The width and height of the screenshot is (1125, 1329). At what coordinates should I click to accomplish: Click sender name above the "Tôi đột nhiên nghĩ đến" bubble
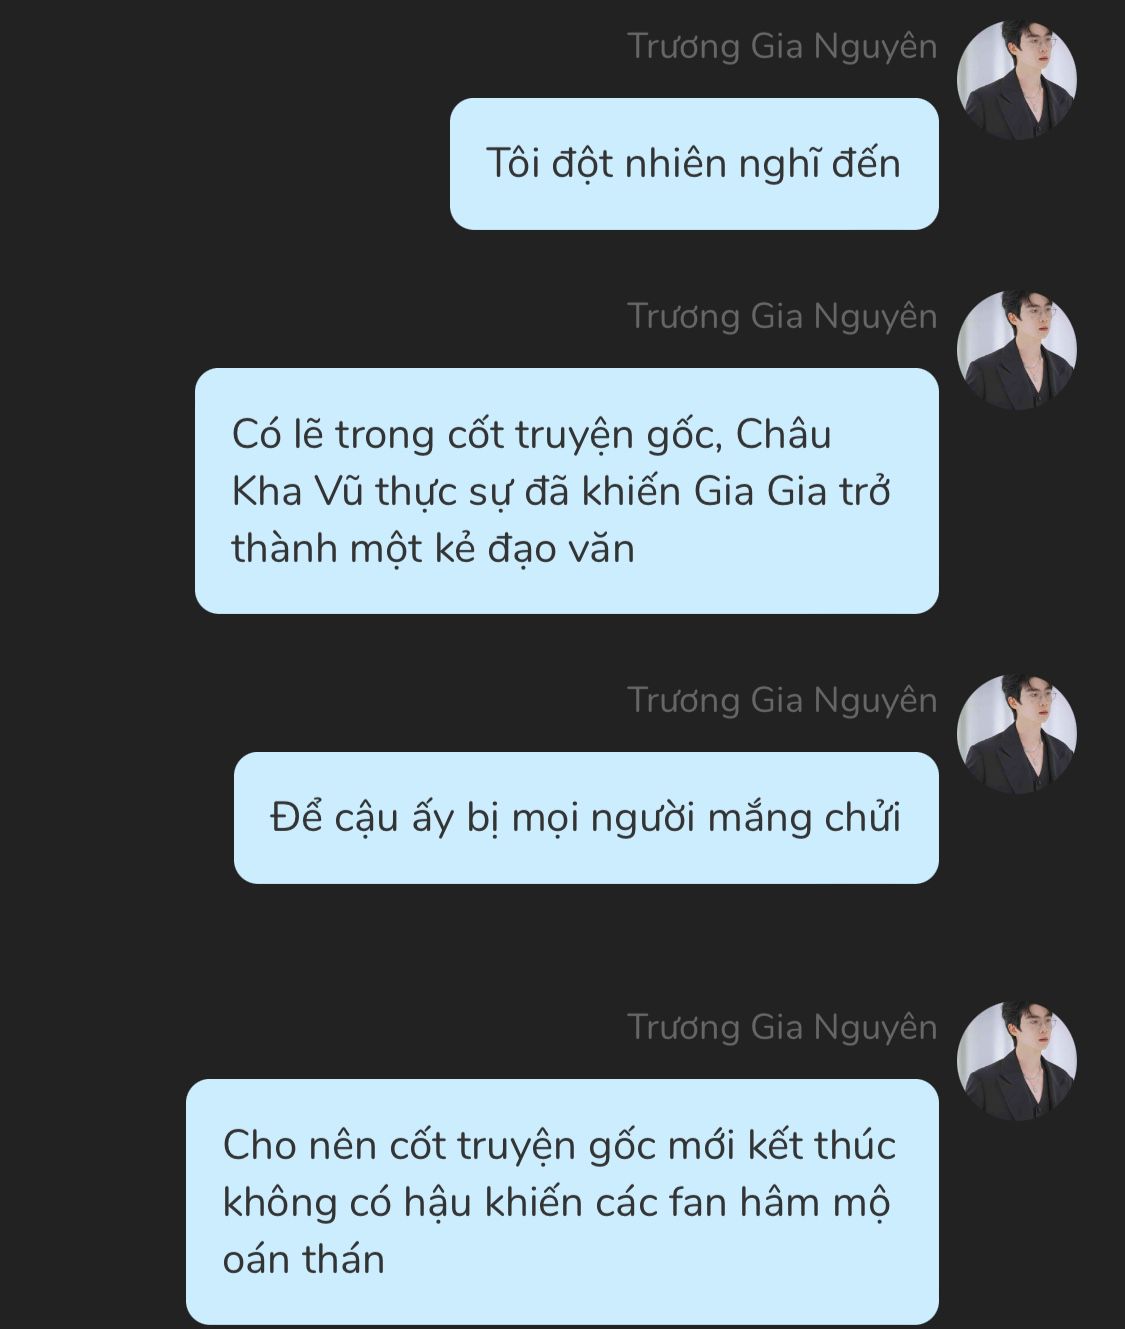782,47
